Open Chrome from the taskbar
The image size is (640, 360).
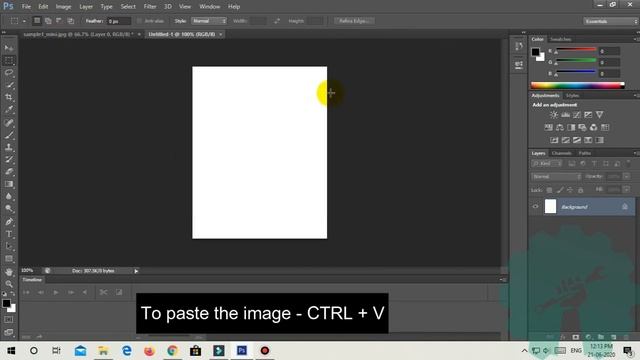tap(172, 351)
